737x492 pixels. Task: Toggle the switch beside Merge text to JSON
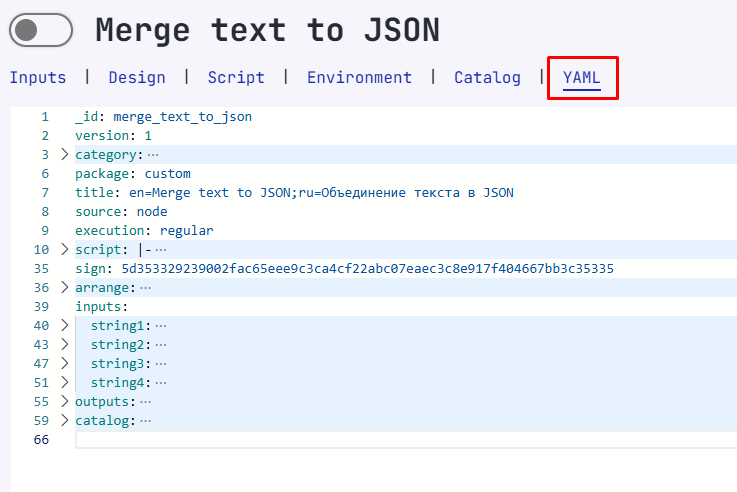pos(41,31)
